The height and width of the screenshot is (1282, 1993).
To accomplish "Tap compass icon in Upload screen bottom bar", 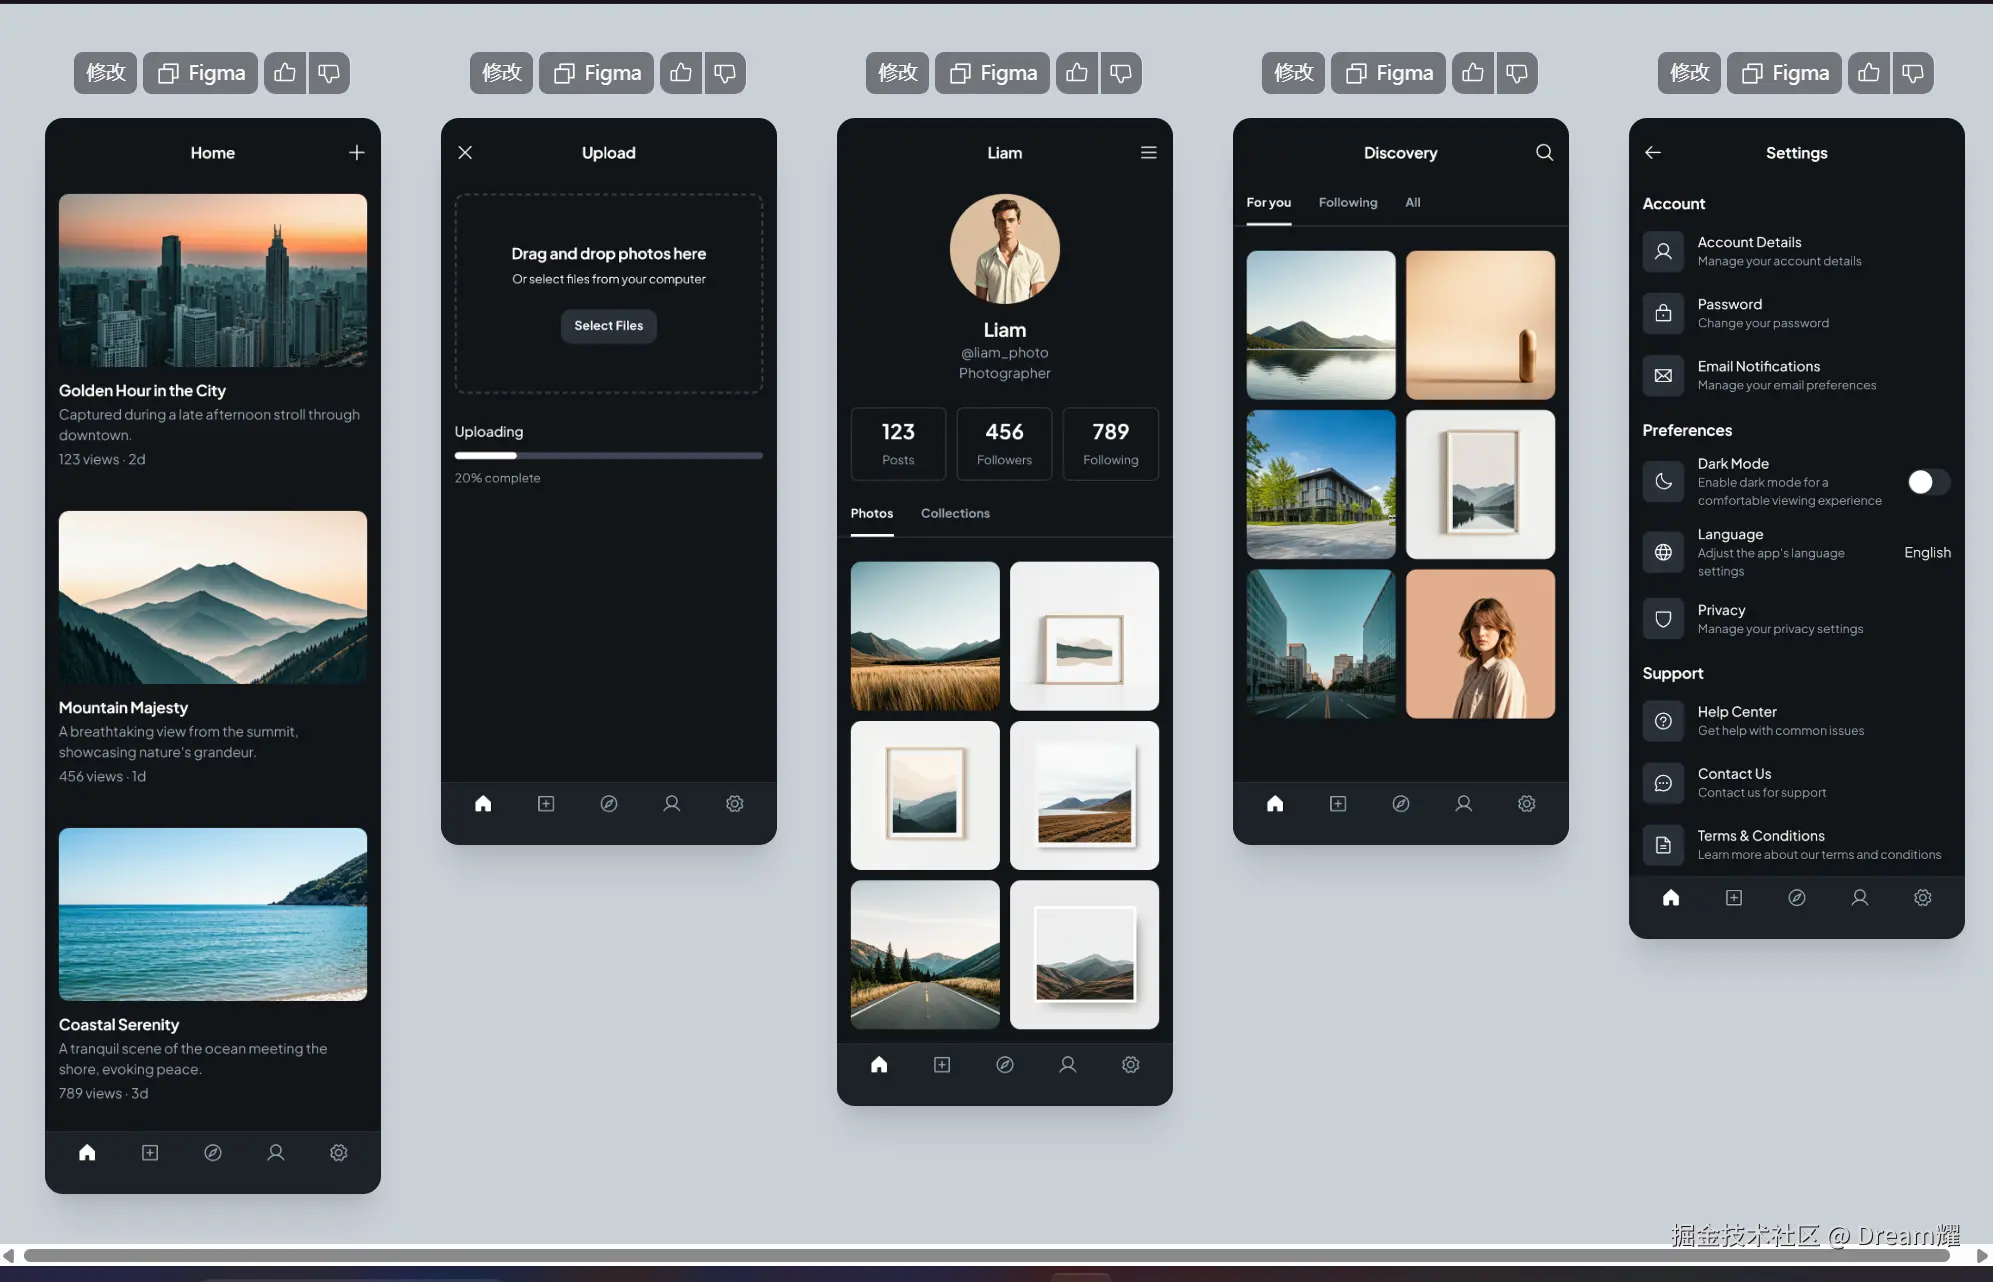I will (609, 804).
